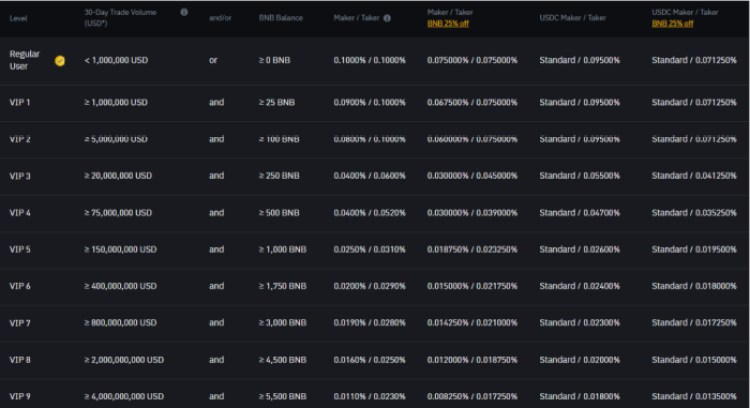Click the Standard / 0.02600% USDC fee cell

click(580, 249)
